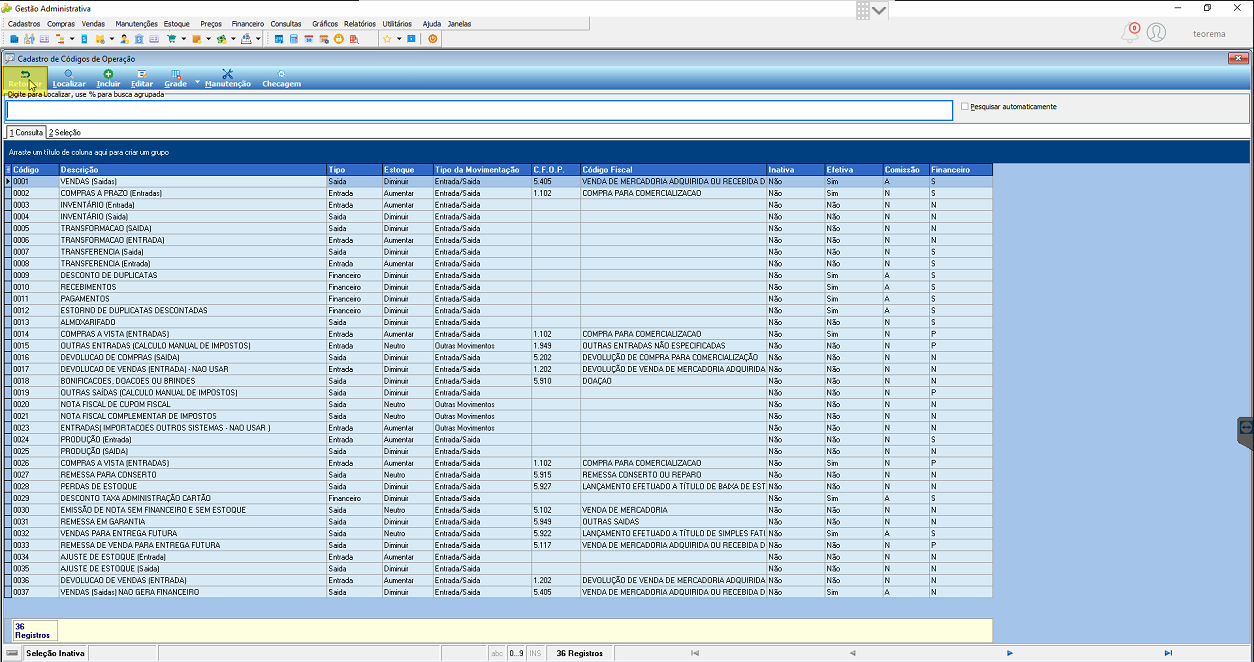The width and height of the screenshot is (1254, 662).
Task: Click the Seleção Inativa status button
Action: pyautogui.click(x=55, y=653)
